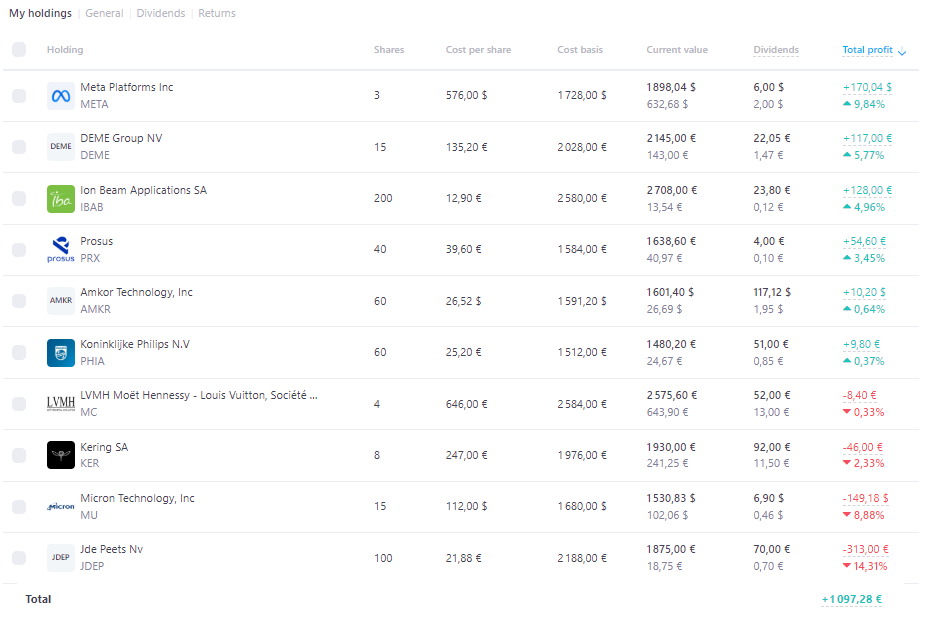
Task: Check the LVMH row checkbox
Action: [x=19, y=403]
